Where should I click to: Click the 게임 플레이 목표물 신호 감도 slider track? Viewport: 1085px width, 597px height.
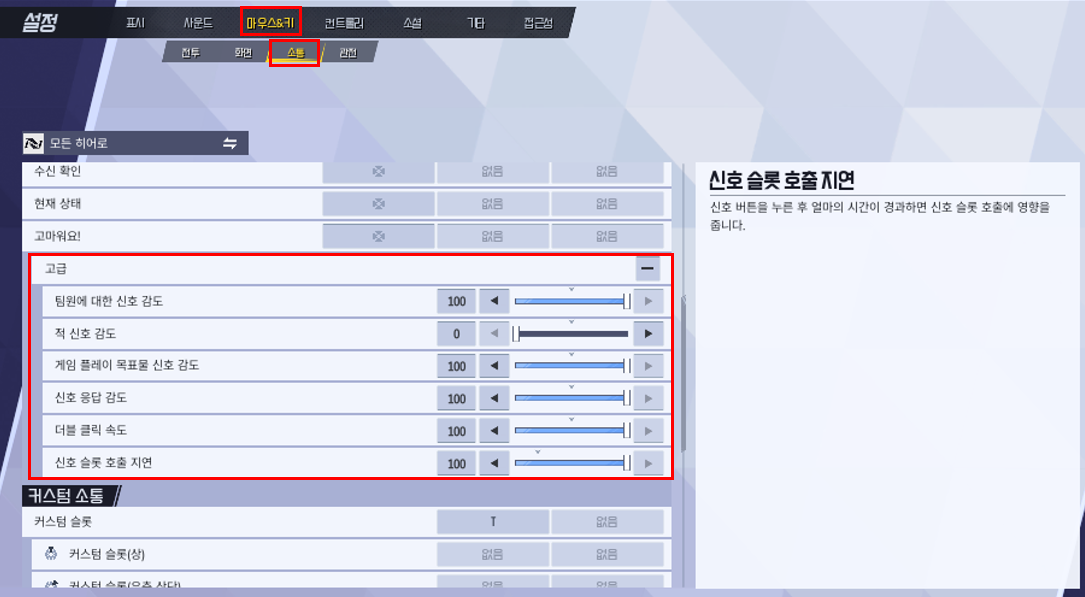click(x=572, y=366)
